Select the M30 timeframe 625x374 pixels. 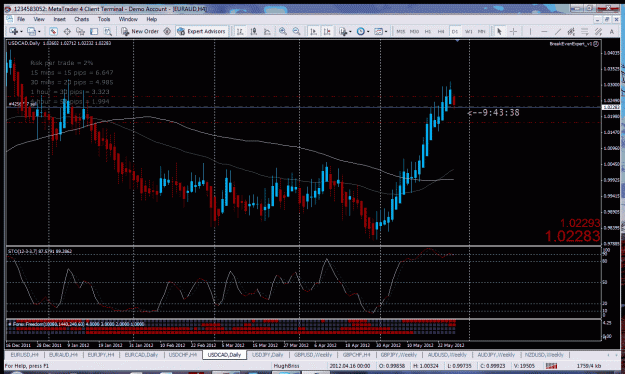414,31
